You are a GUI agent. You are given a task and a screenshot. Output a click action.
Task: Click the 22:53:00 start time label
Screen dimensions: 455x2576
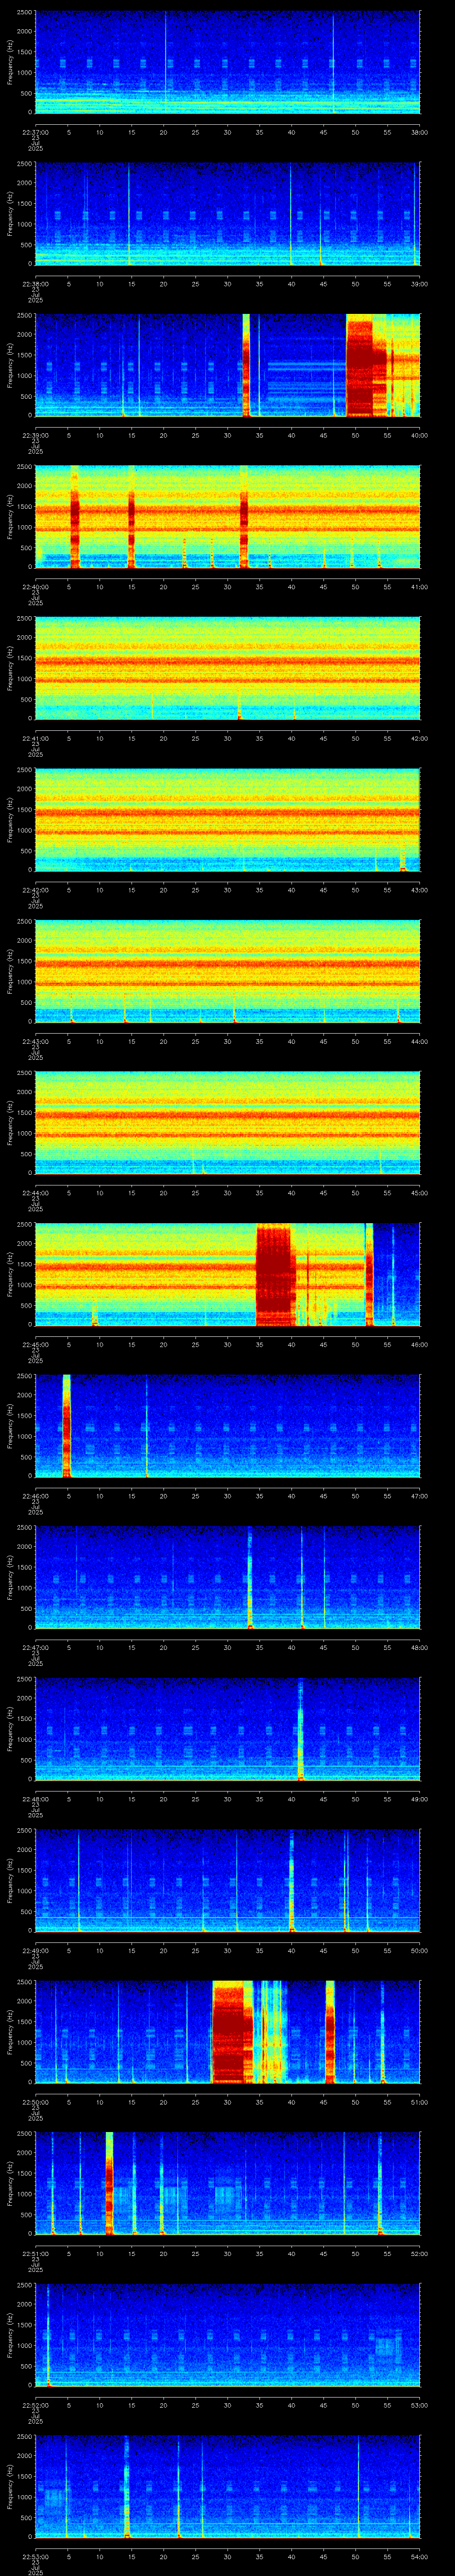(35, 2557)
